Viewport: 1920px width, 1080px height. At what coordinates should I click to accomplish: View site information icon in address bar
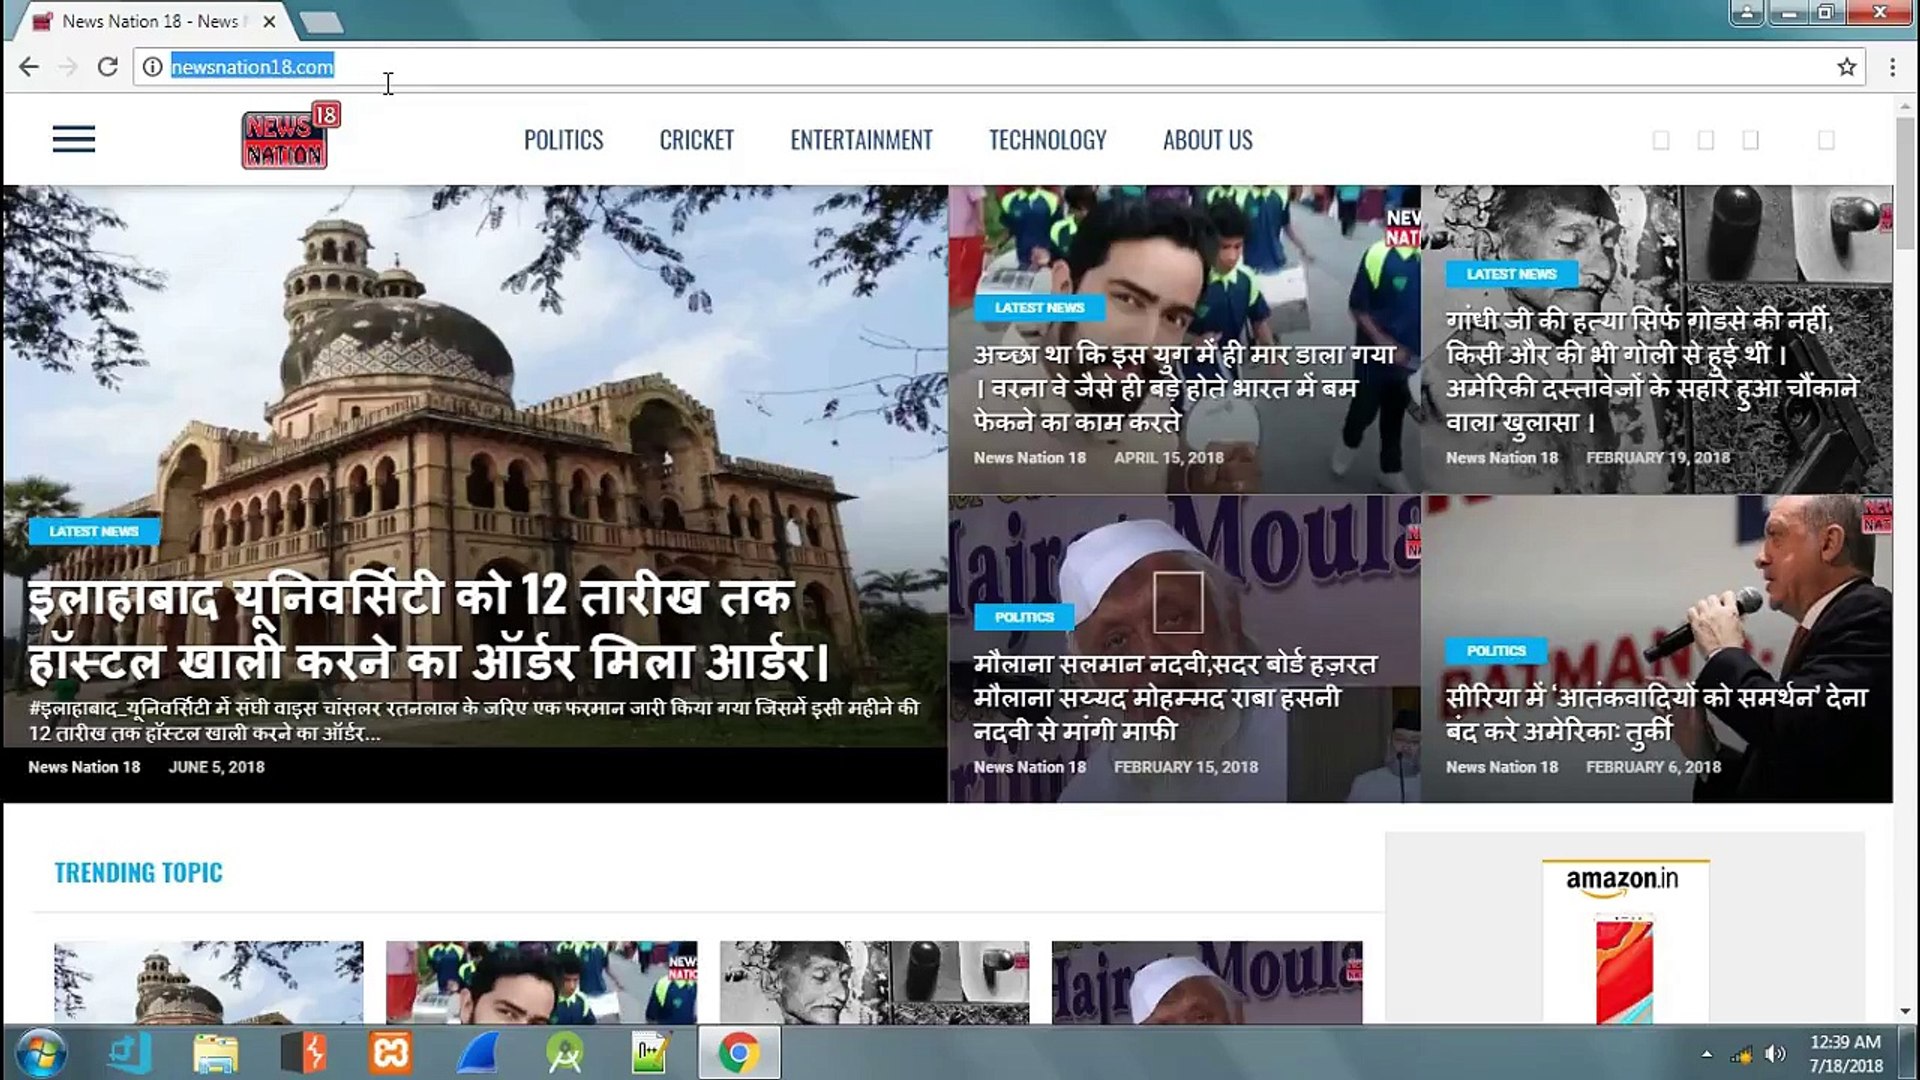[x=152, y=67]
